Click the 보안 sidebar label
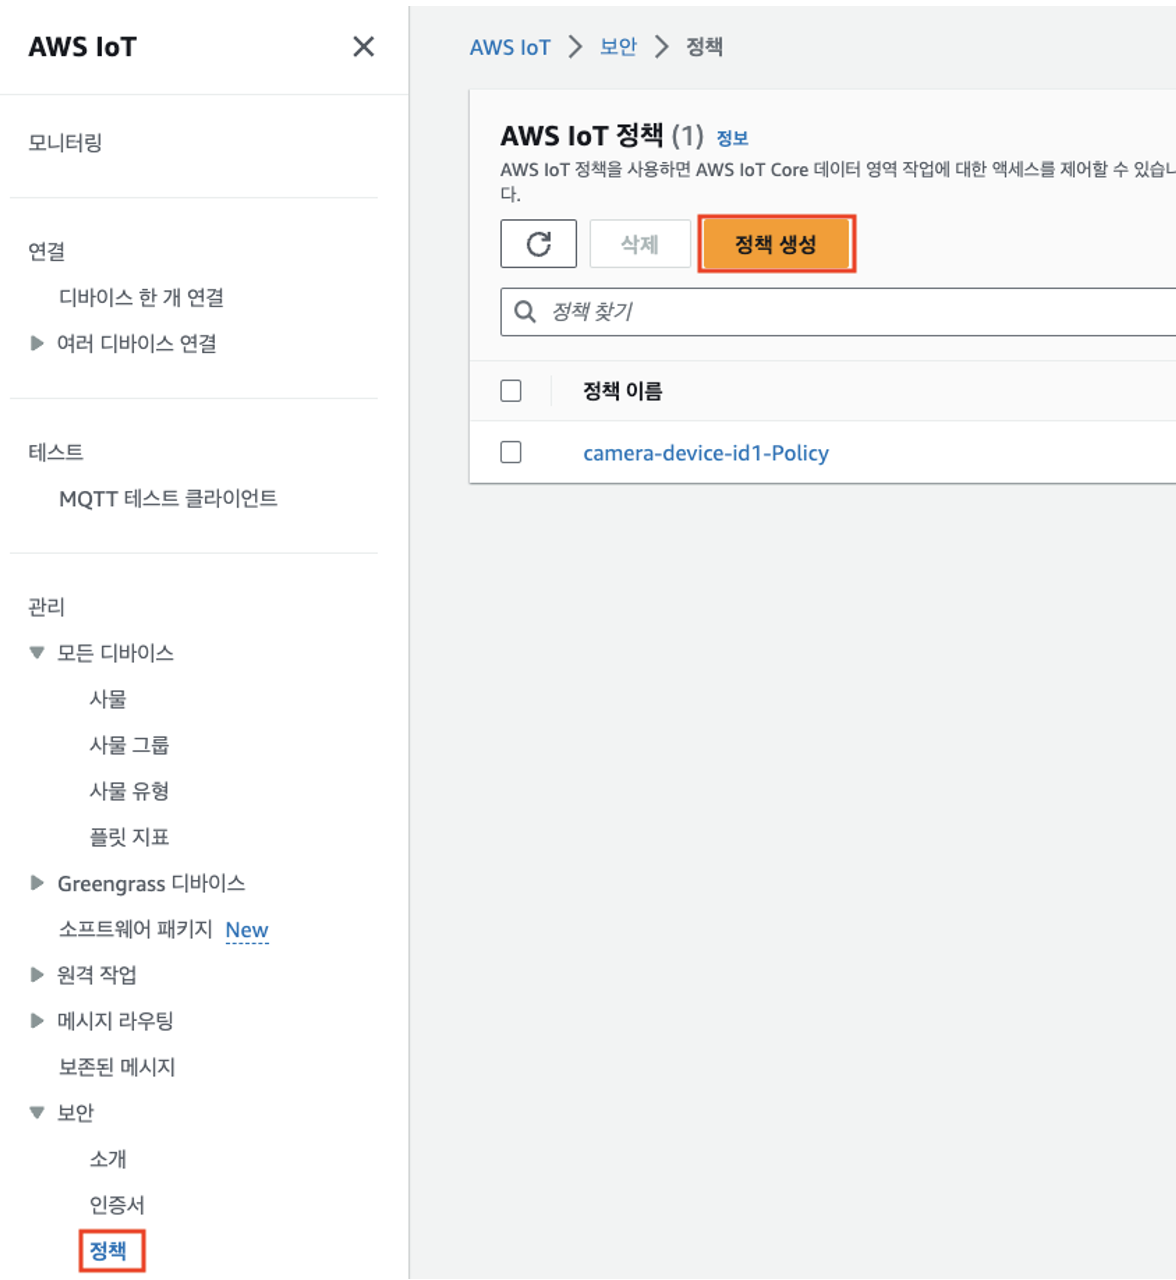Screen dimensions: 1176x1280 pyautogui.click(x=75, y=1113)
